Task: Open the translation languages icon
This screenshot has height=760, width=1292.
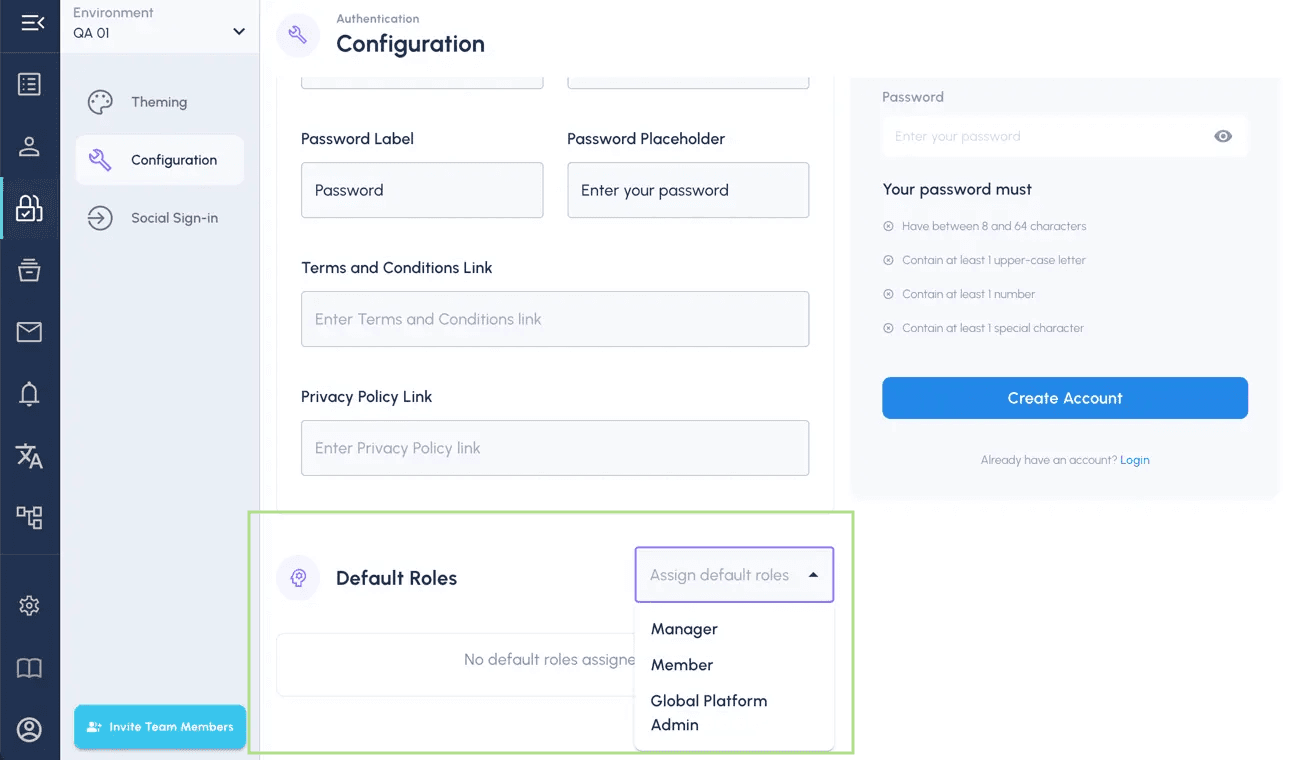Action: [29, 456]
